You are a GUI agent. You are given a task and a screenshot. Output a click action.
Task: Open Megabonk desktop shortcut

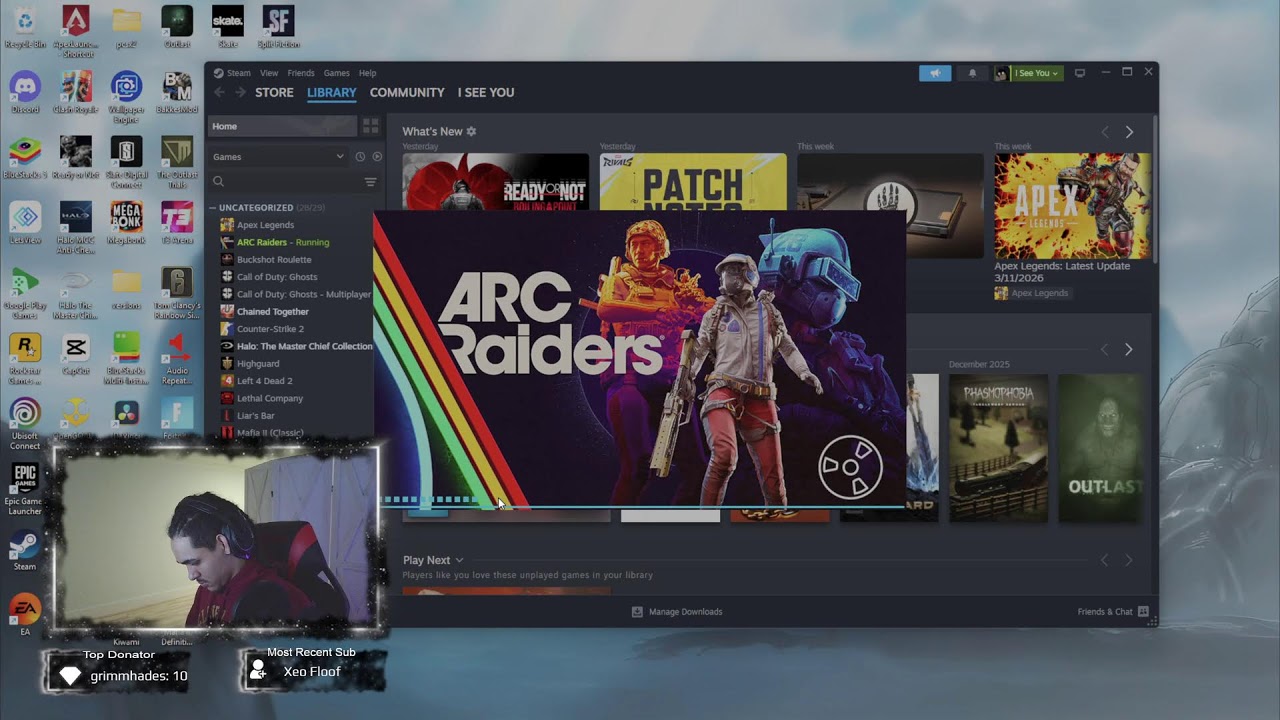126,222
